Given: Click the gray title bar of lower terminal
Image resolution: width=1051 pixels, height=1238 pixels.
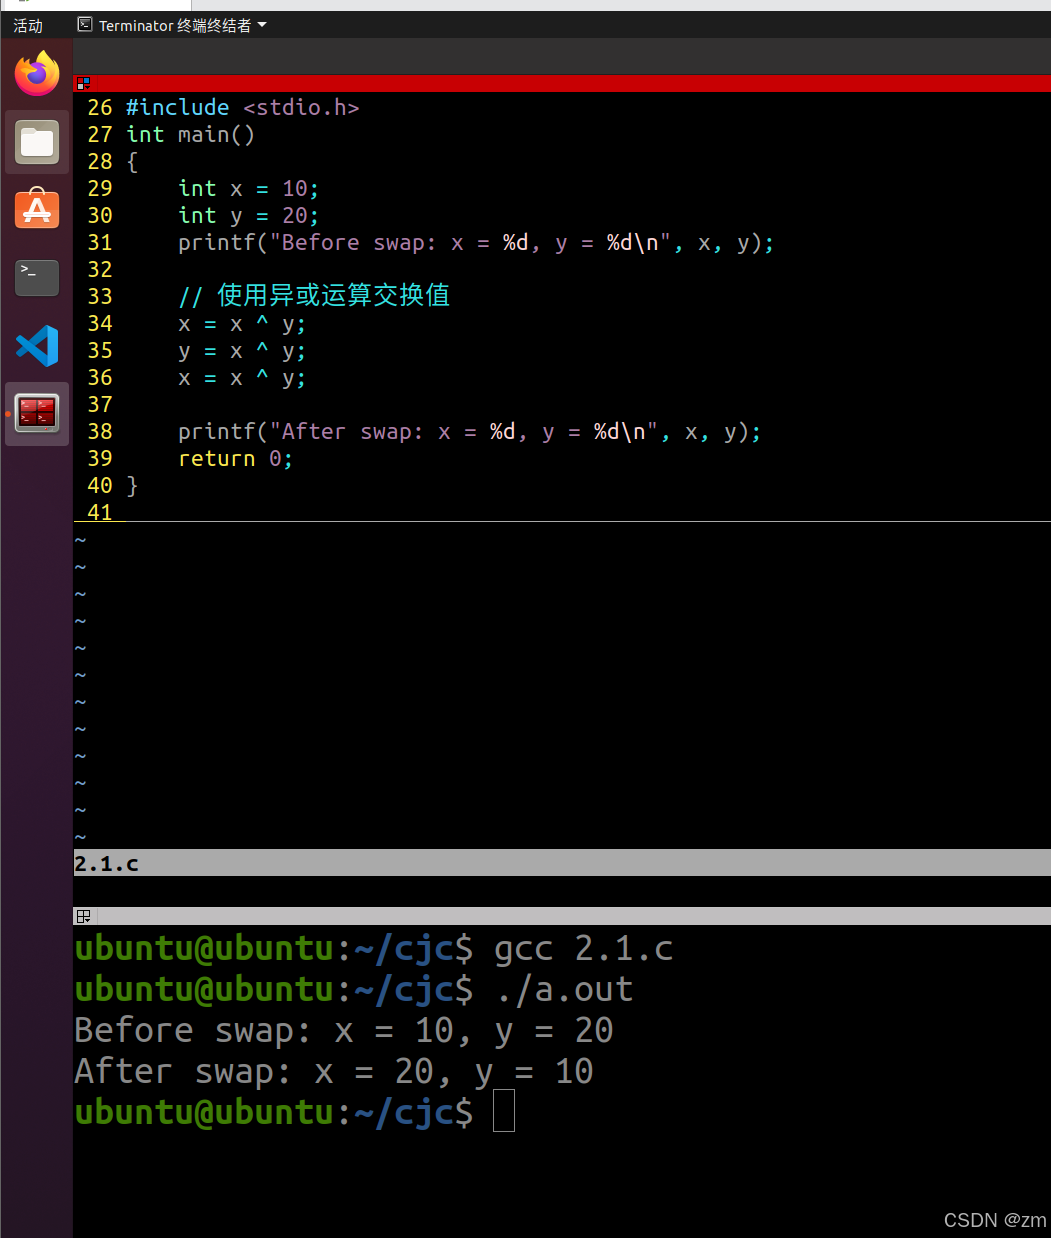Looking at the screenshot, I should 562,915.
